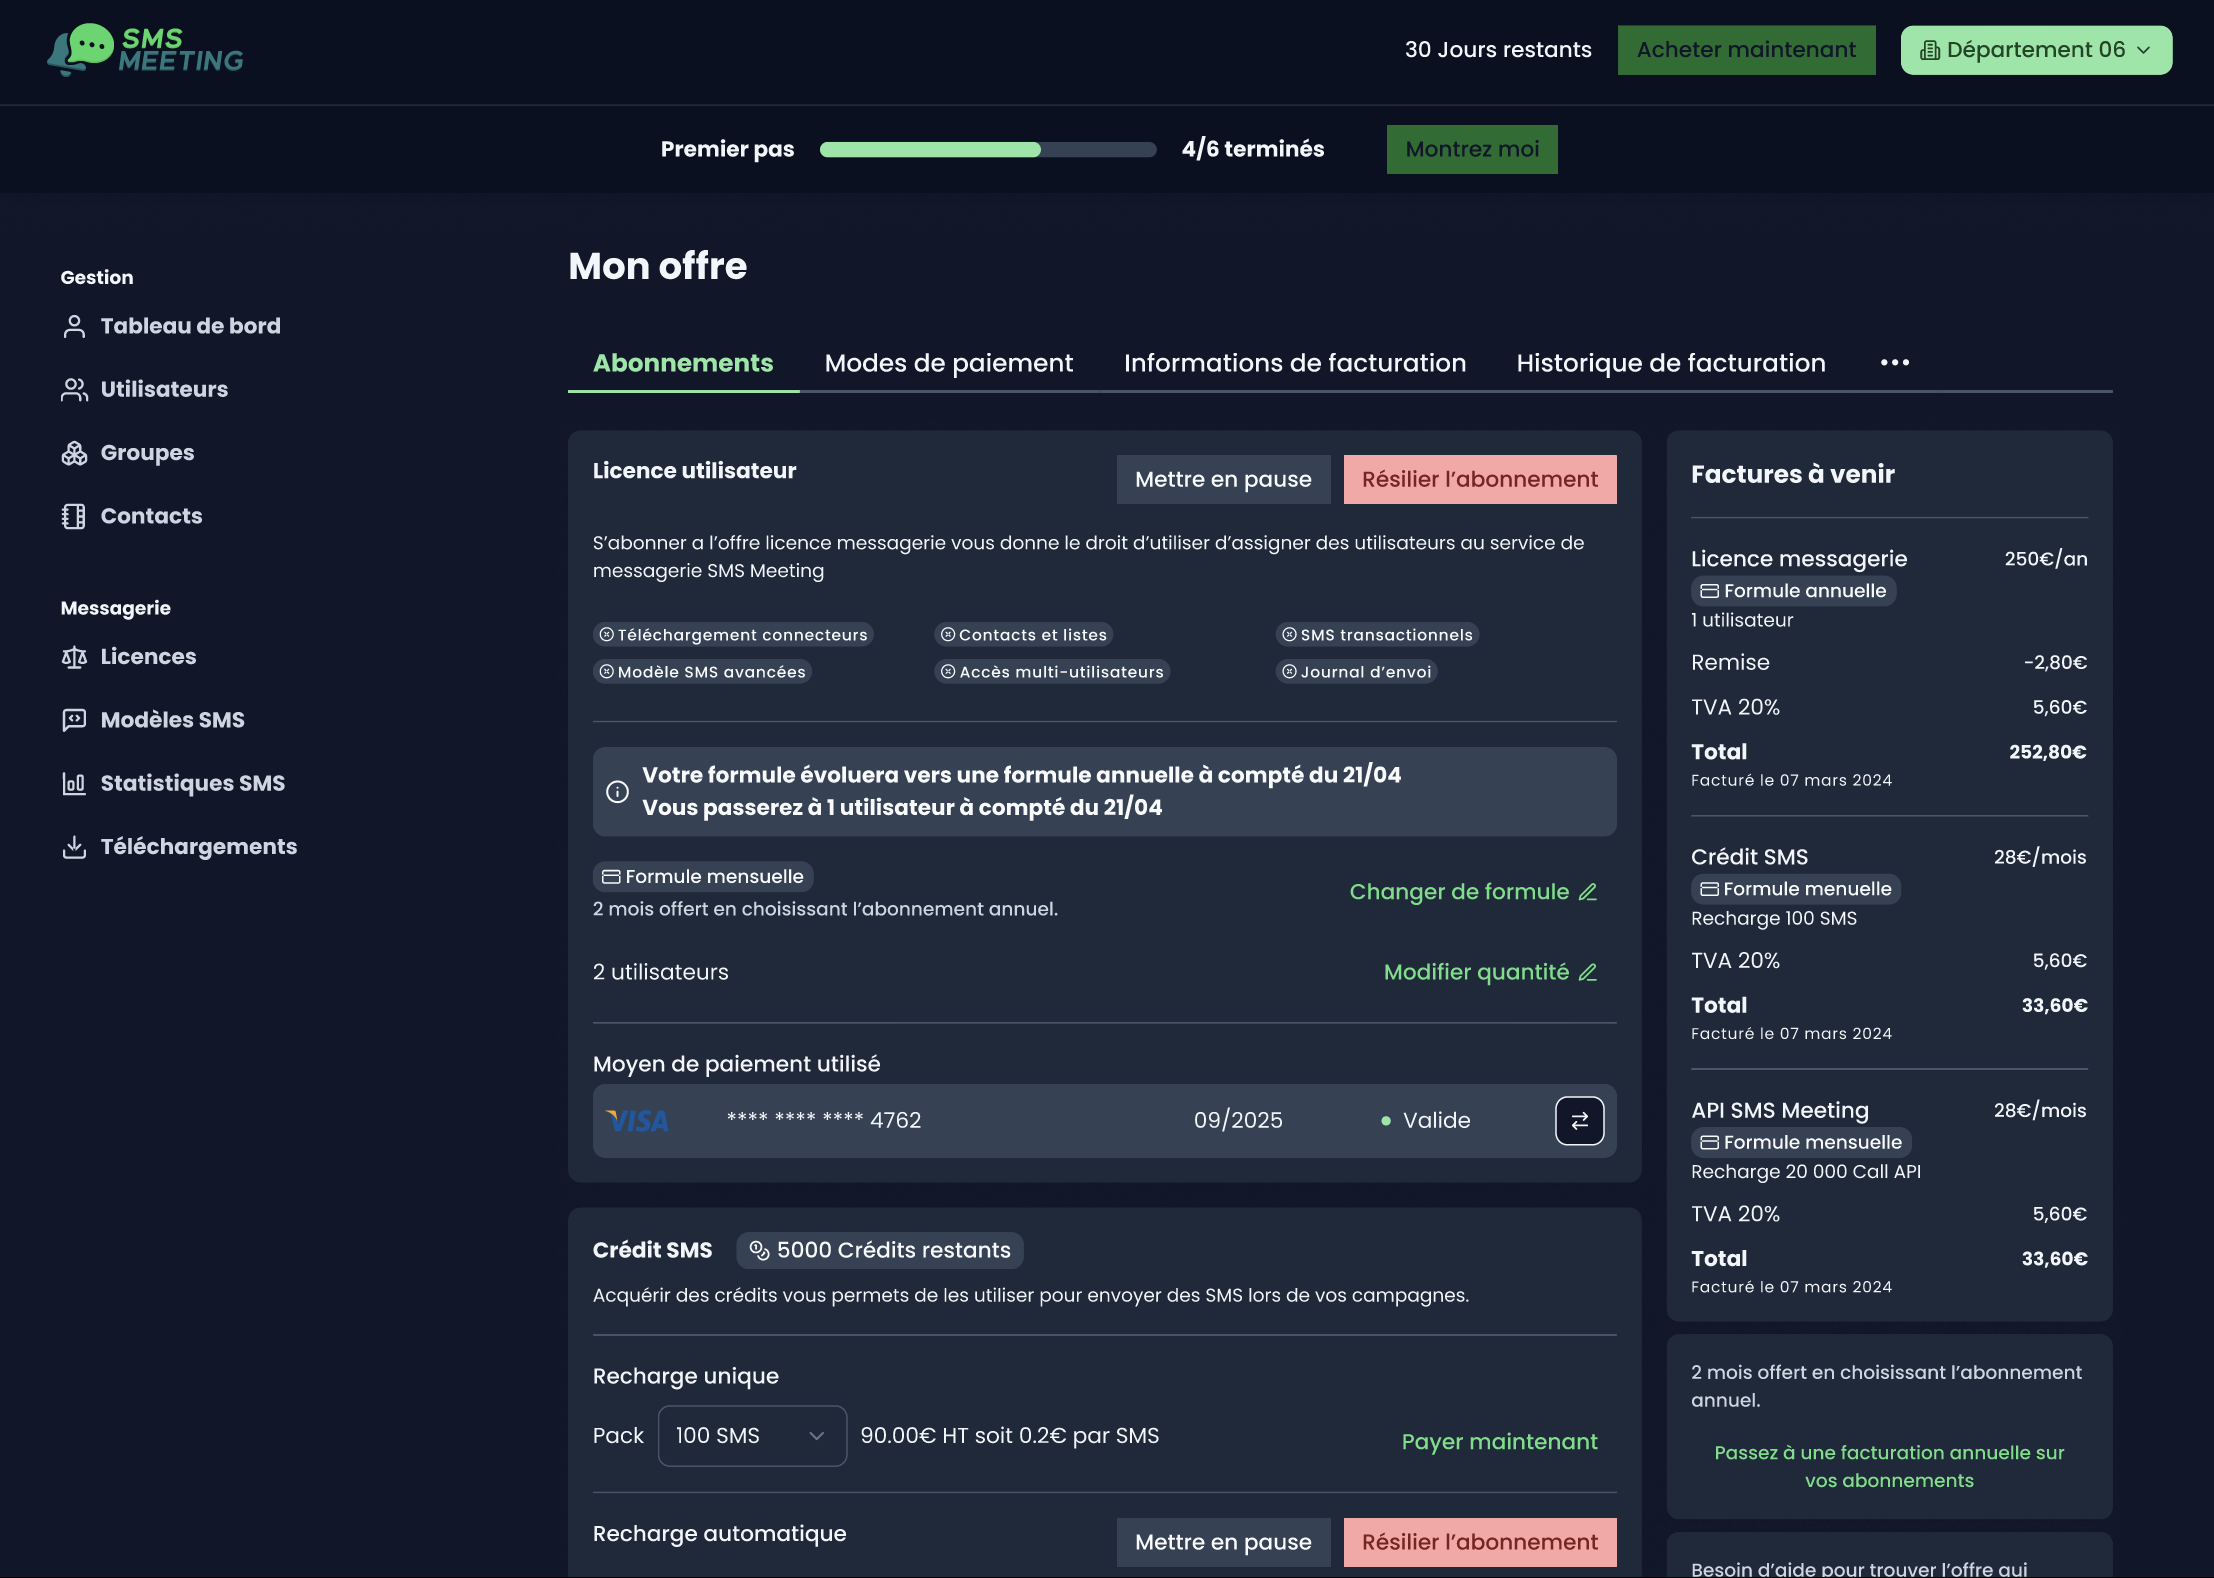Image resolution: width=2214 pixels, height=1578 pixels.
Task: Click Résilier l'abonnement for Licence utilisateur
Action: tap(1480, 479)
